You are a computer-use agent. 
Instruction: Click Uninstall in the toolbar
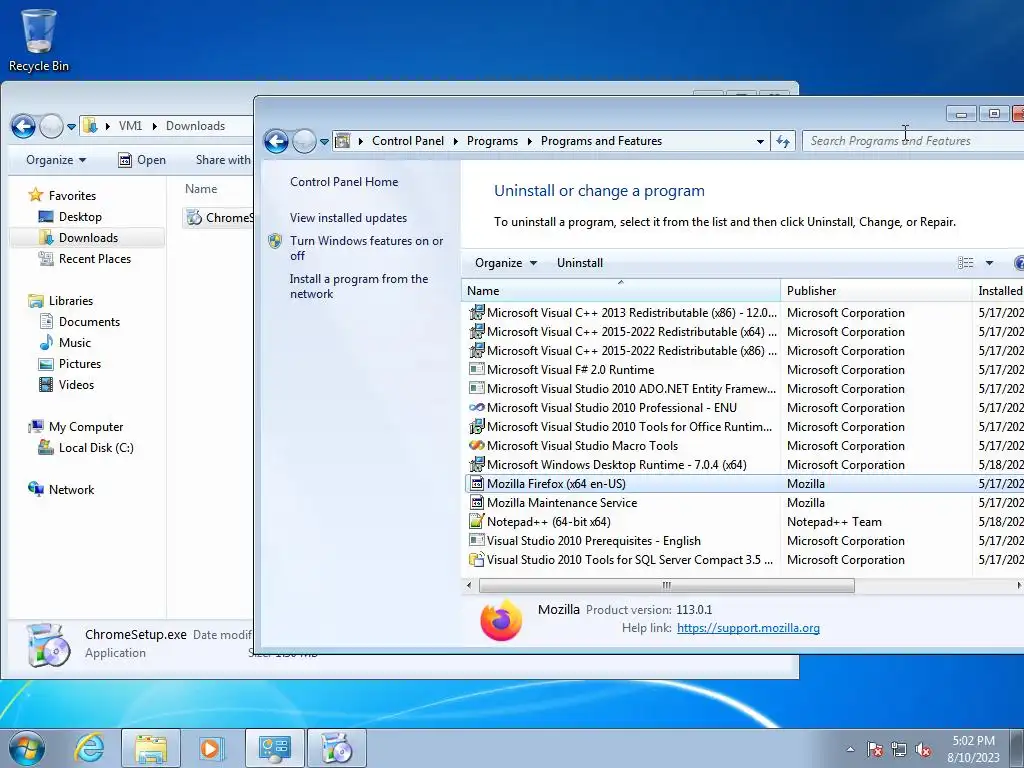coord(580,263)
